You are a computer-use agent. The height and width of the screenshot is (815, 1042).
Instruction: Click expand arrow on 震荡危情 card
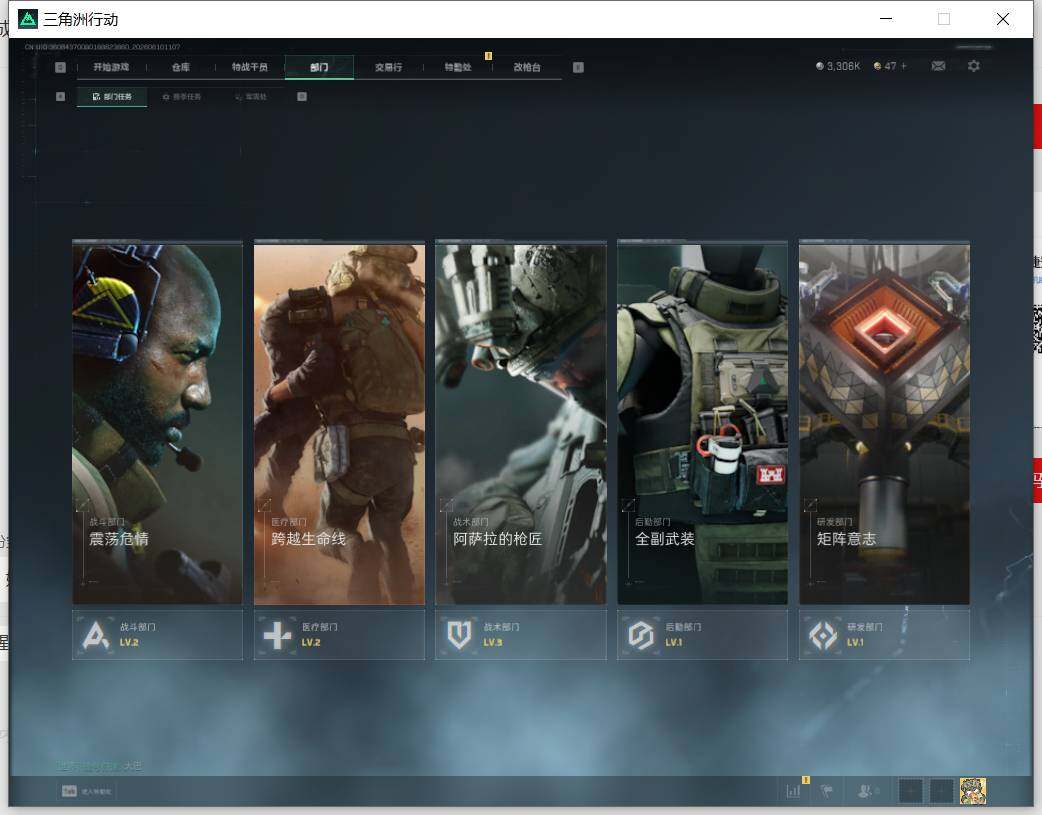coord(83,505)
